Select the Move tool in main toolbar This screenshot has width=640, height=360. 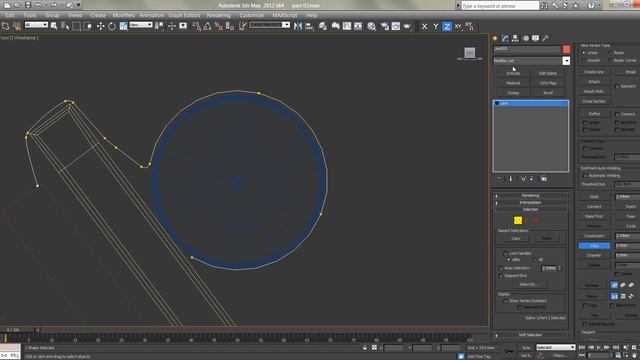100,26
